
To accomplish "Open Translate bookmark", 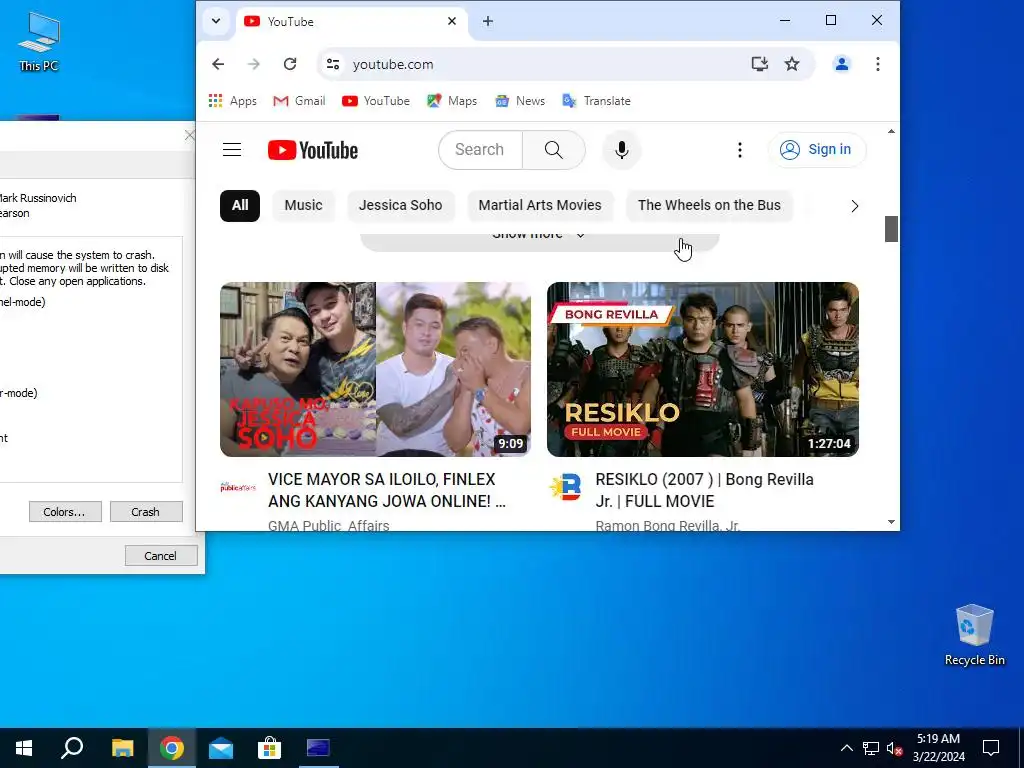I will (x=597, y=101).
